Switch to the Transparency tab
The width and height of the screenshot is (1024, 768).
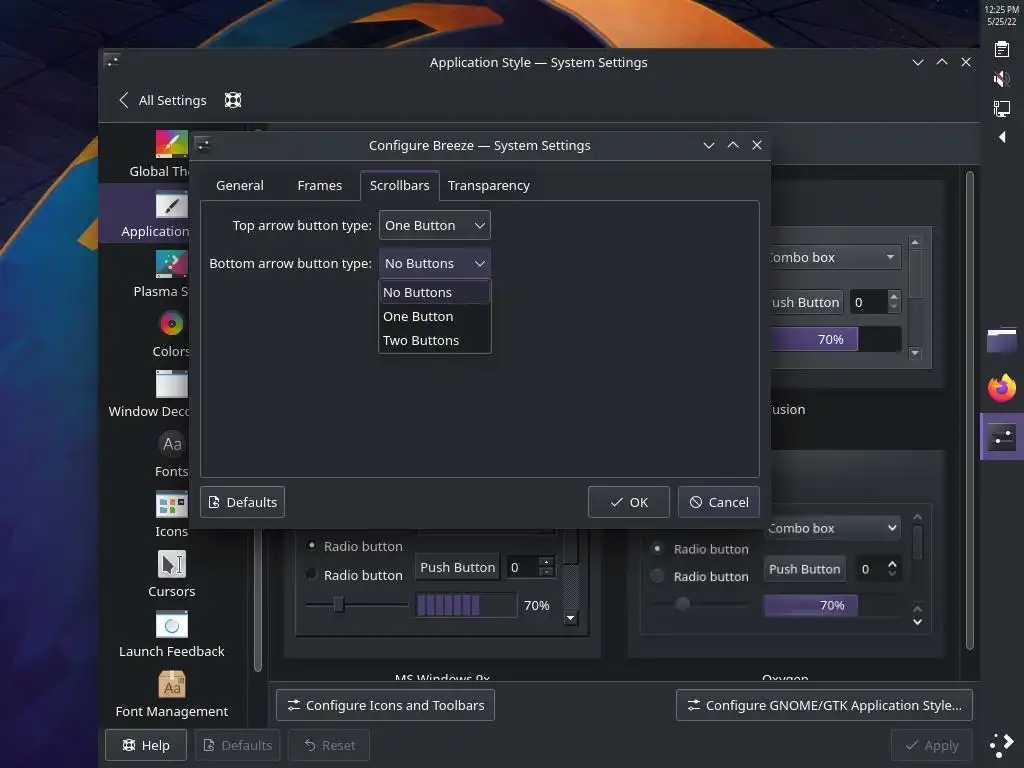[x=488, y=185]
